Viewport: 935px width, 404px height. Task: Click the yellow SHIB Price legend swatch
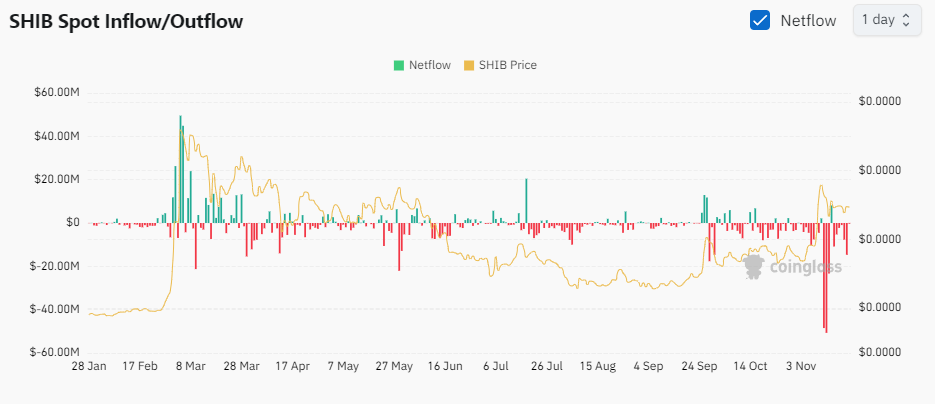(x=469, y=66)
